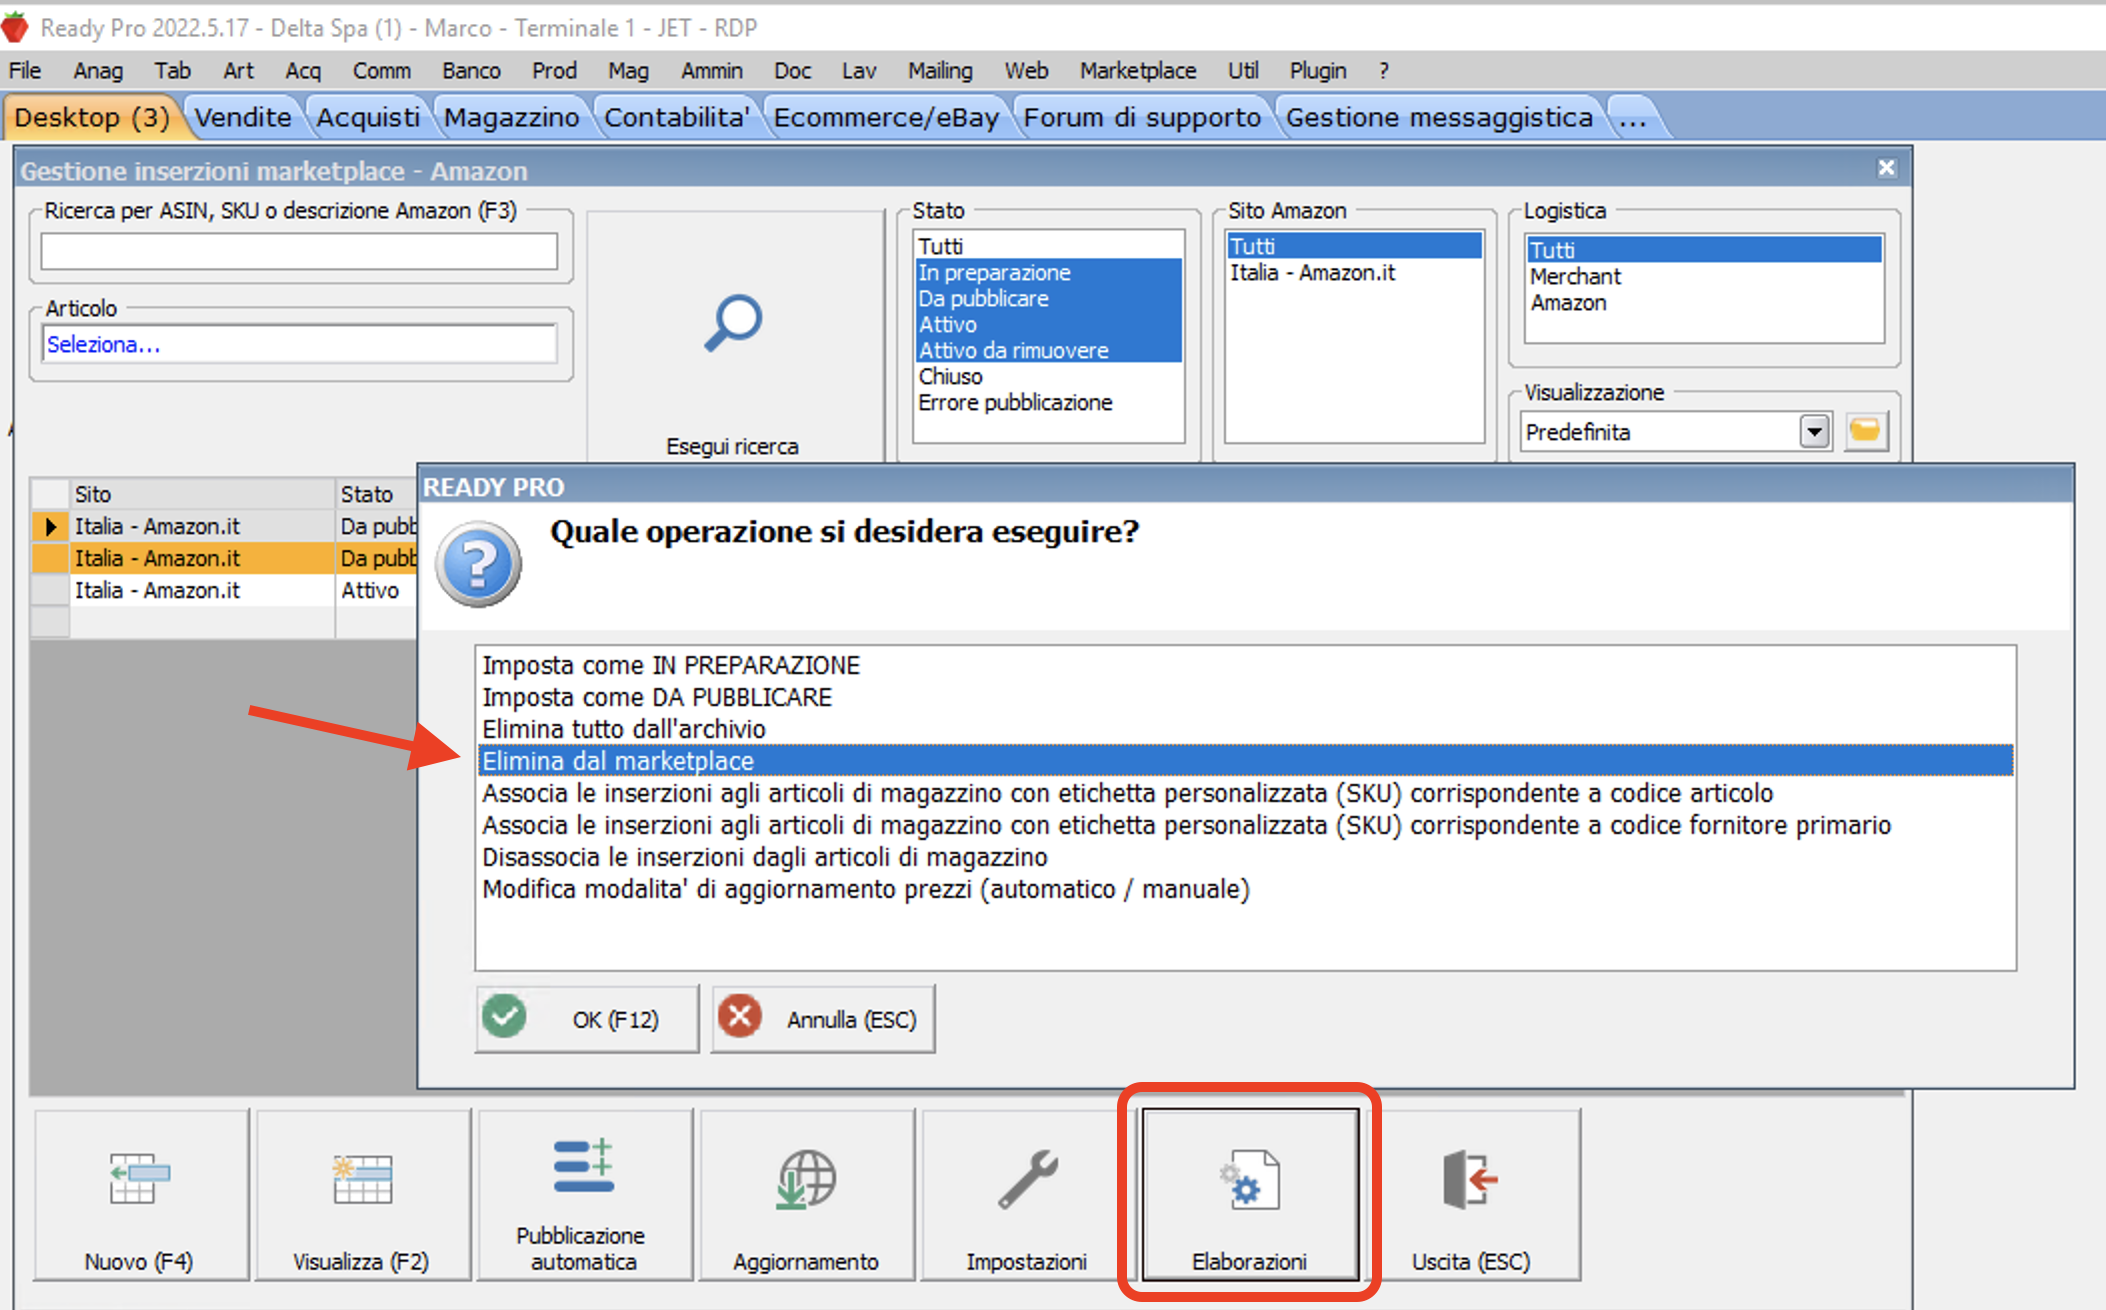Viewport: 2106px width, 1310px height.
Task: Click the ... overflow tab
Action: pos(1632,118)
